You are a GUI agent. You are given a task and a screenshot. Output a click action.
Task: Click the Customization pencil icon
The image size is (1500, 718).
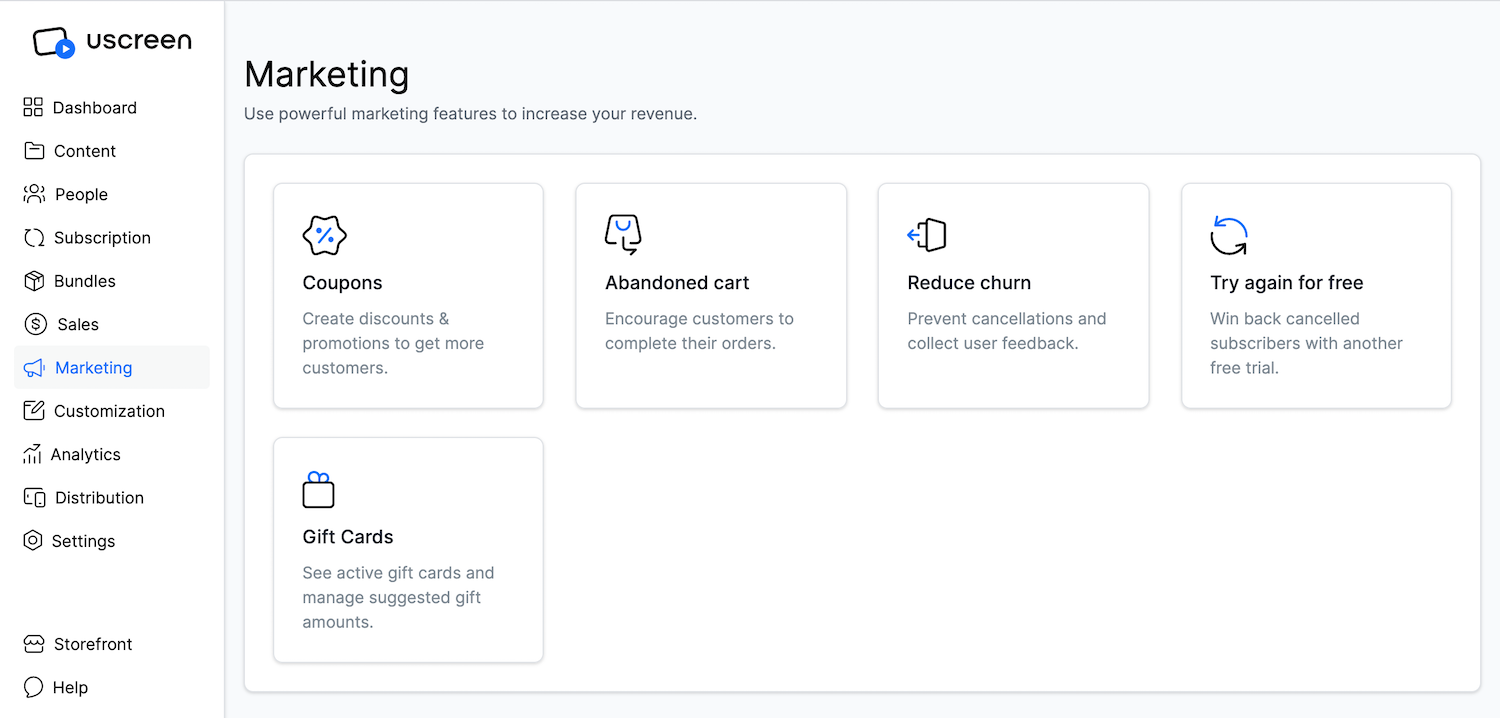click(34, 411)
